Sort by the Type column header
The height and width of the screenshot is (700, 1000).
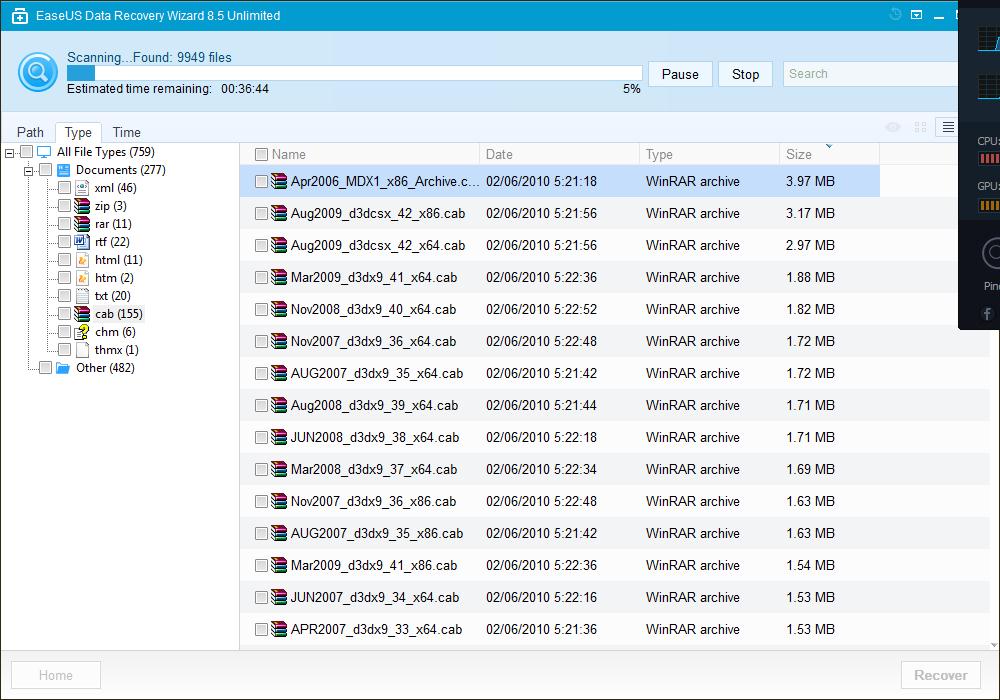point(709,154)
